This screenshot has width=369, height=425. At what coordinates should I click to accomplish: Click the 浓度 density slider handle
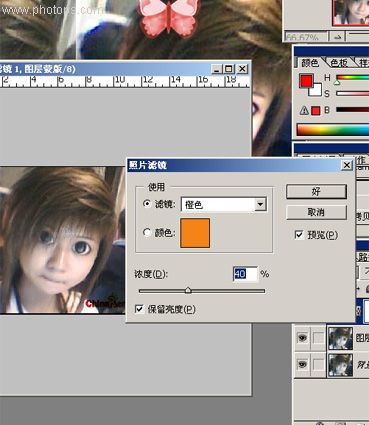pos(188,290)
